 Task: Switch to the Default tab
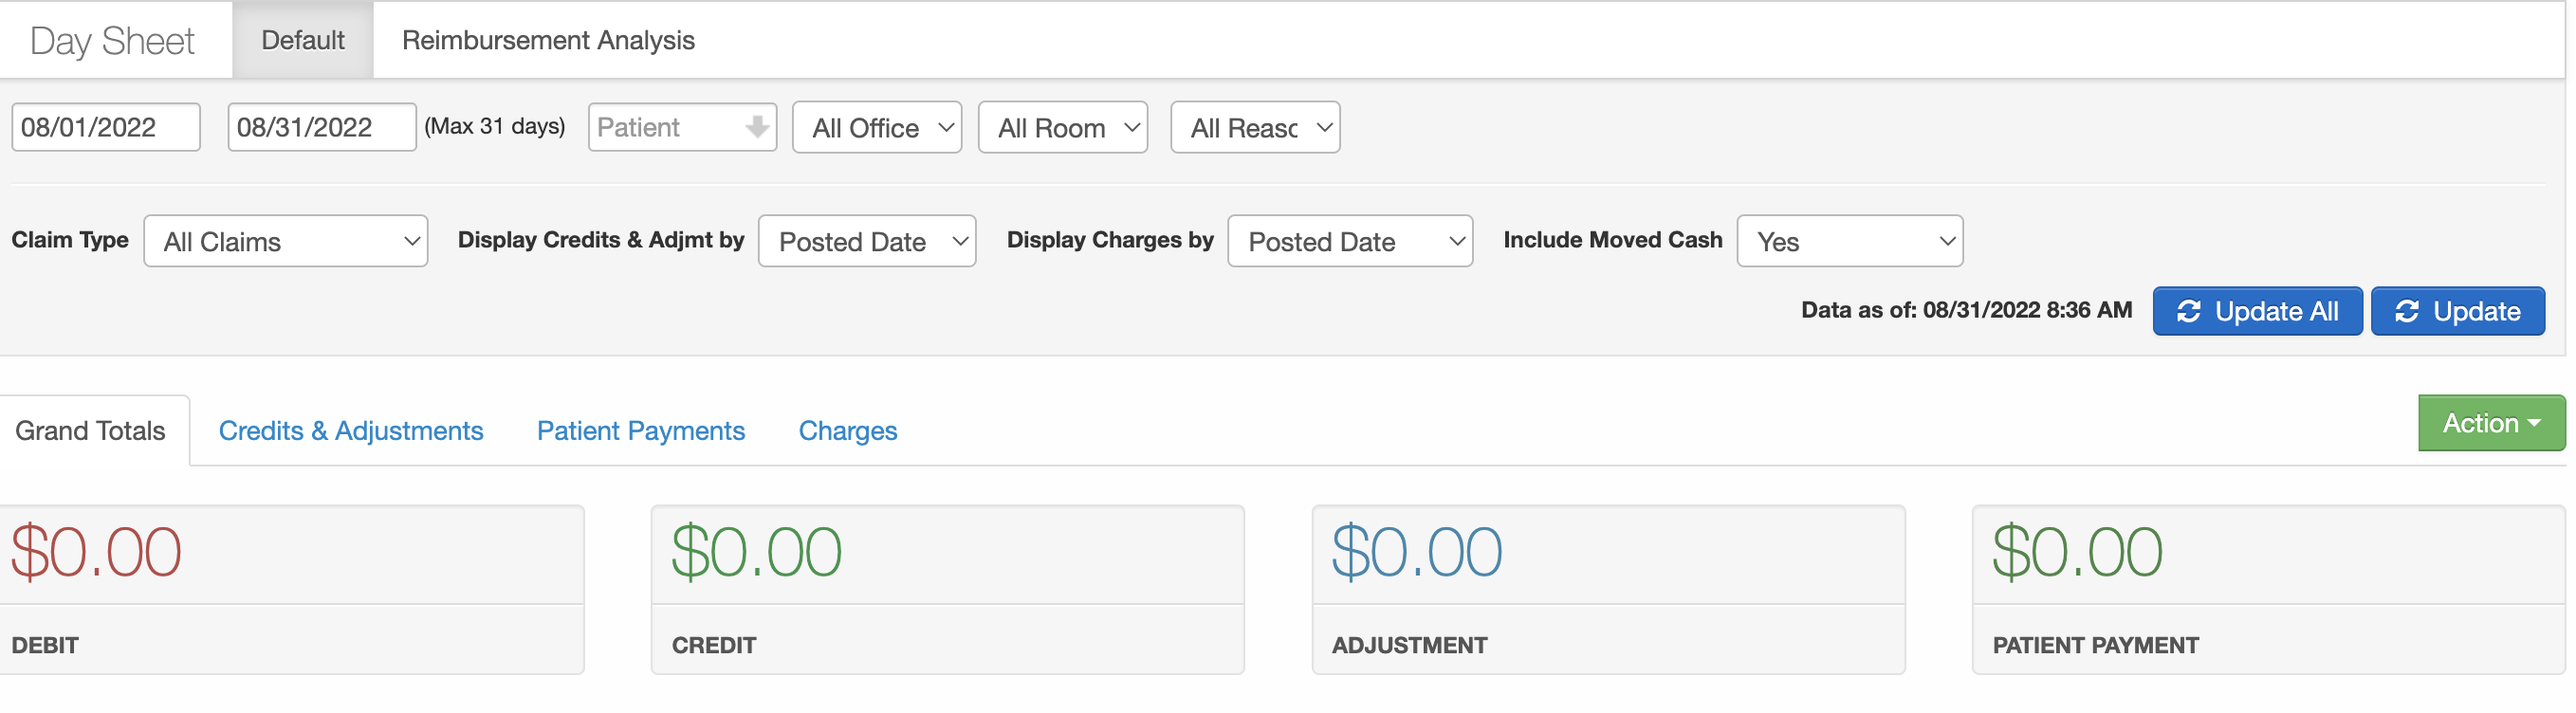(303, 40)
